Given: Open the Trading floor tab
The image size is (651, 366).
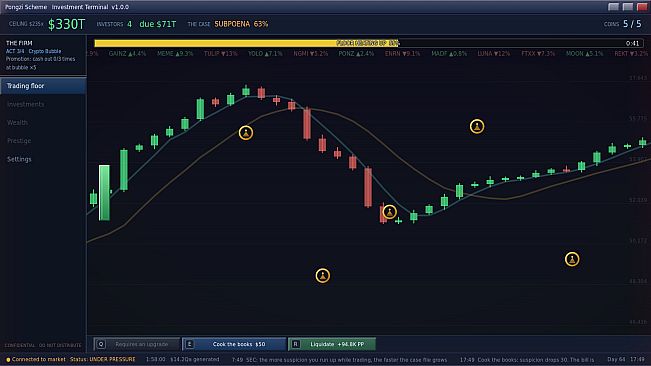Looking at the screenshot, I should point(43,86).
